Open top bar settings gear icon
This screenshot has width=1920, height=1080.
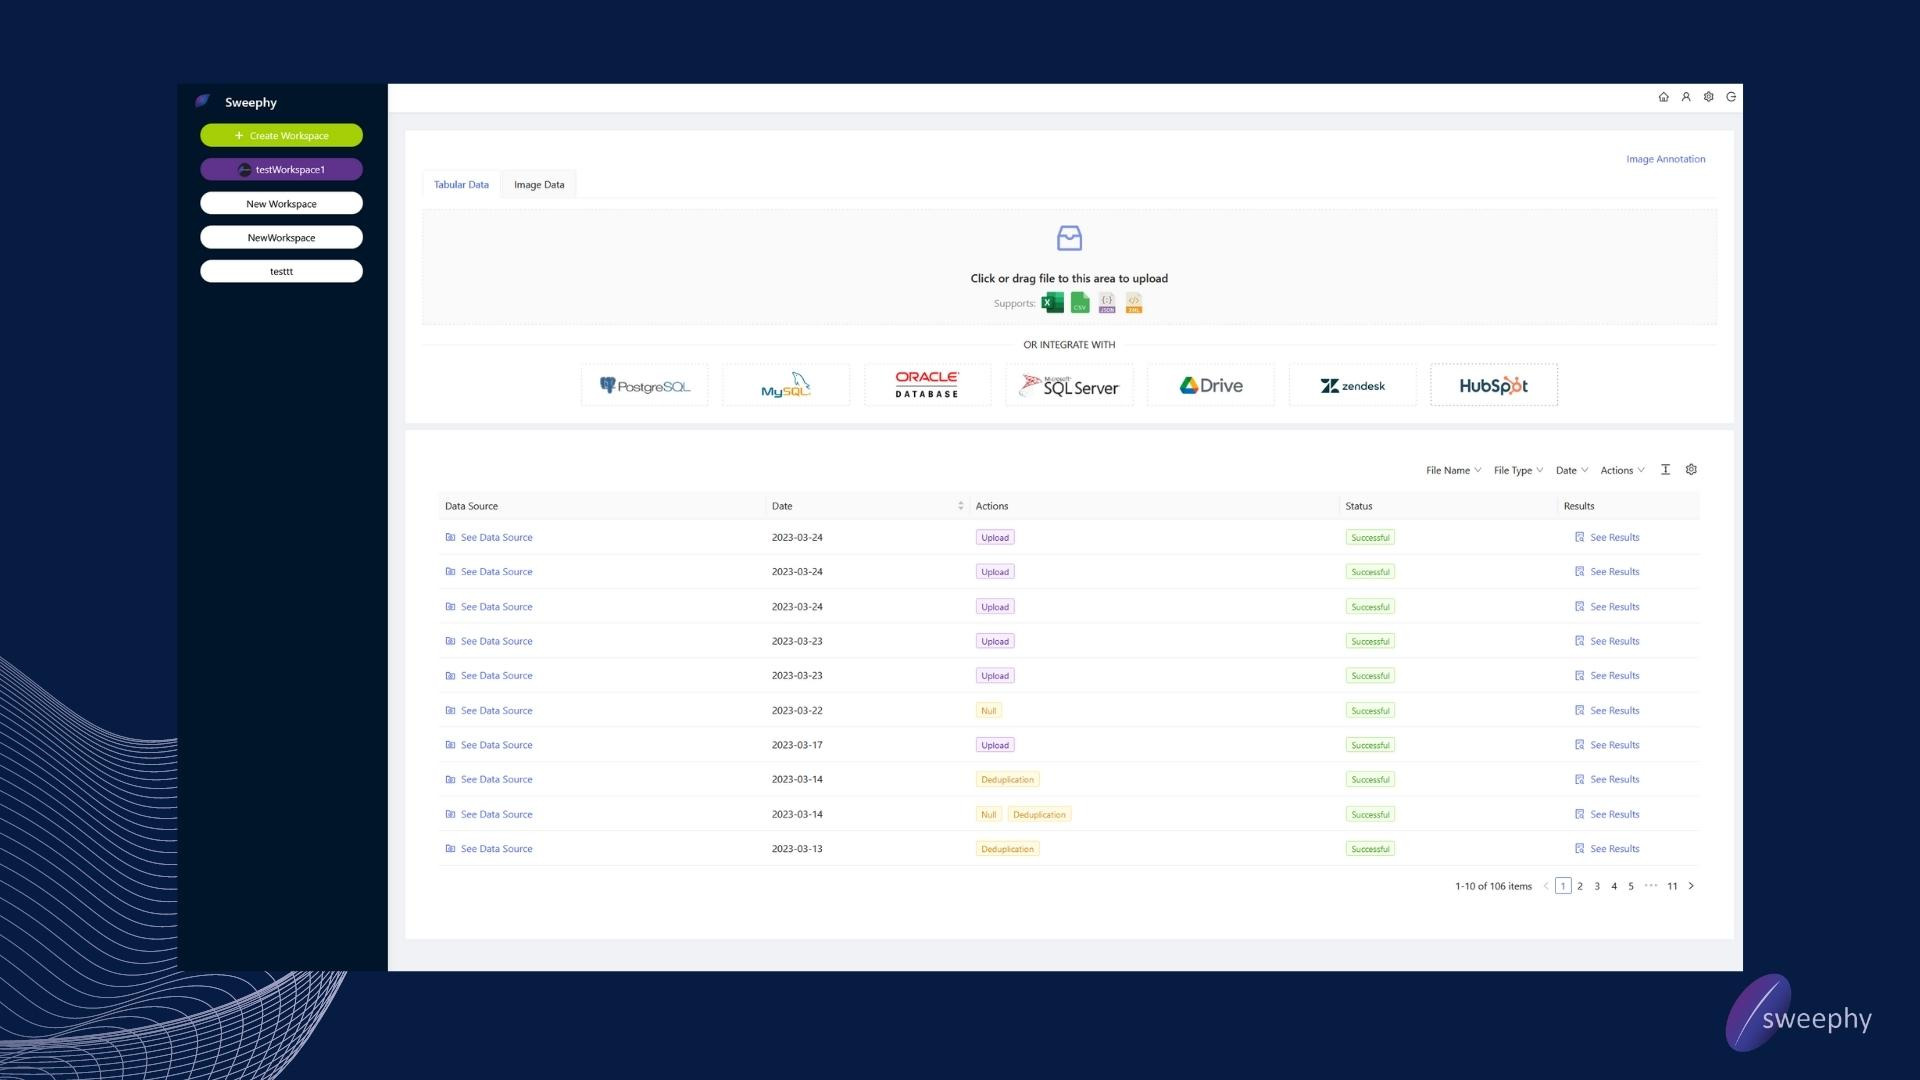(x=1708, y=97)
